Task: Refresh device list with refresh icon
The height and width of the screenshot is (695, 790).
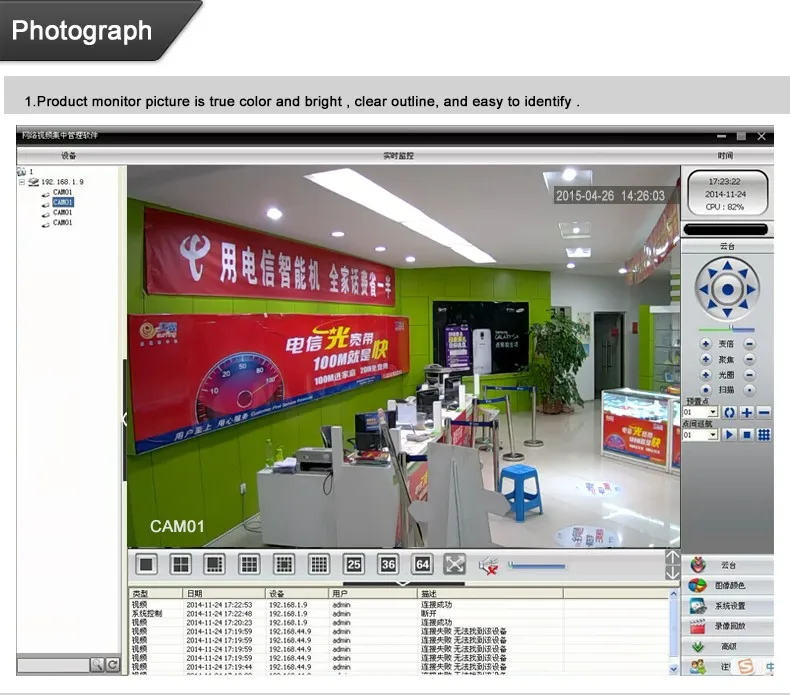Action: click(x=113, y=665)
